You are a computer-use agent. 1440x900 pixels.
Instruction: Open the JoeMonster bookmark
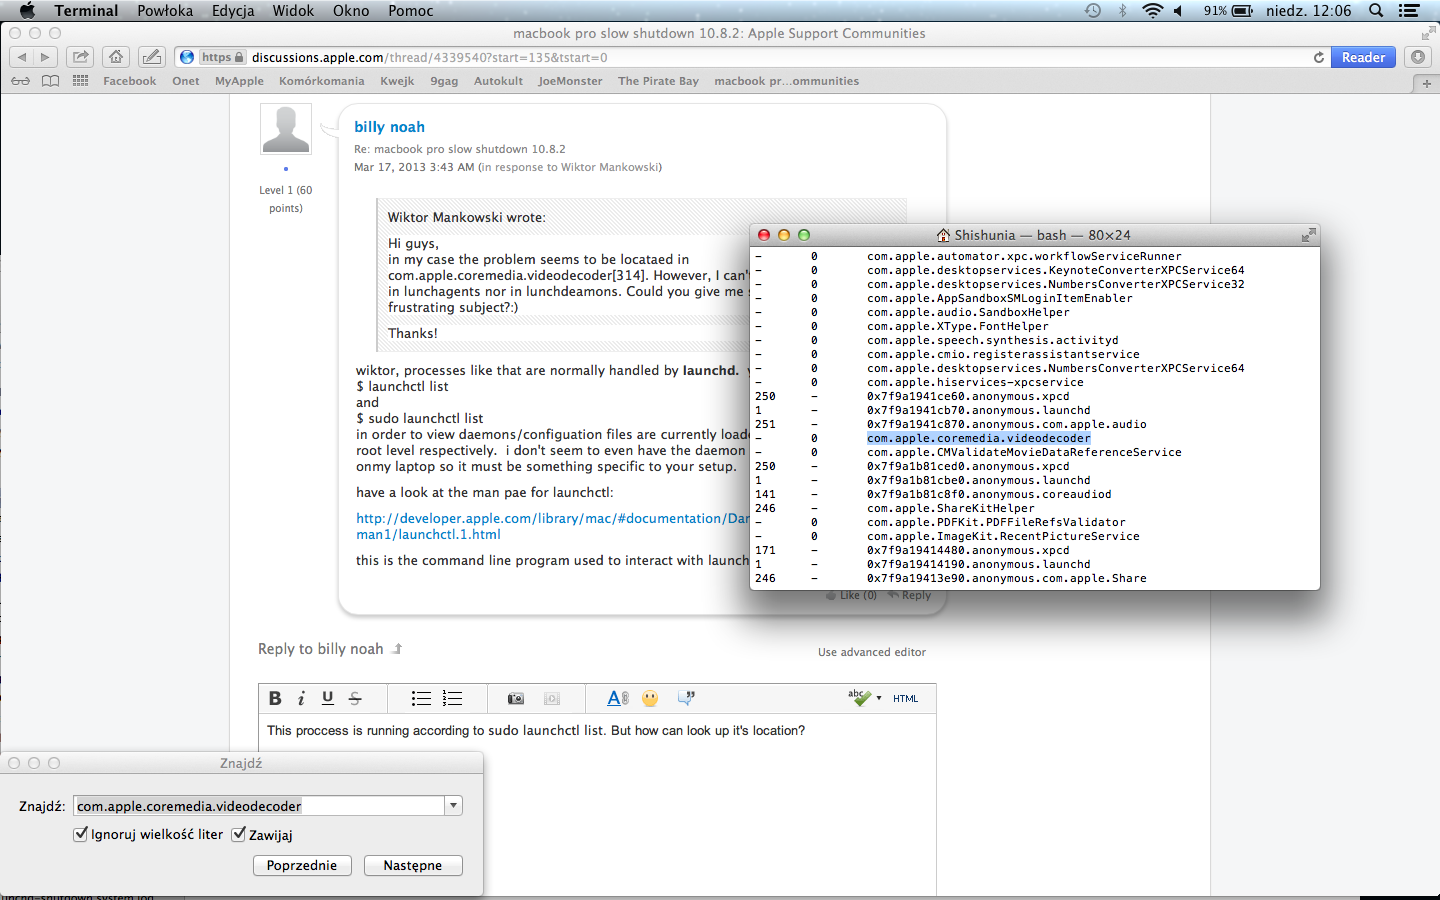(570, 81)
